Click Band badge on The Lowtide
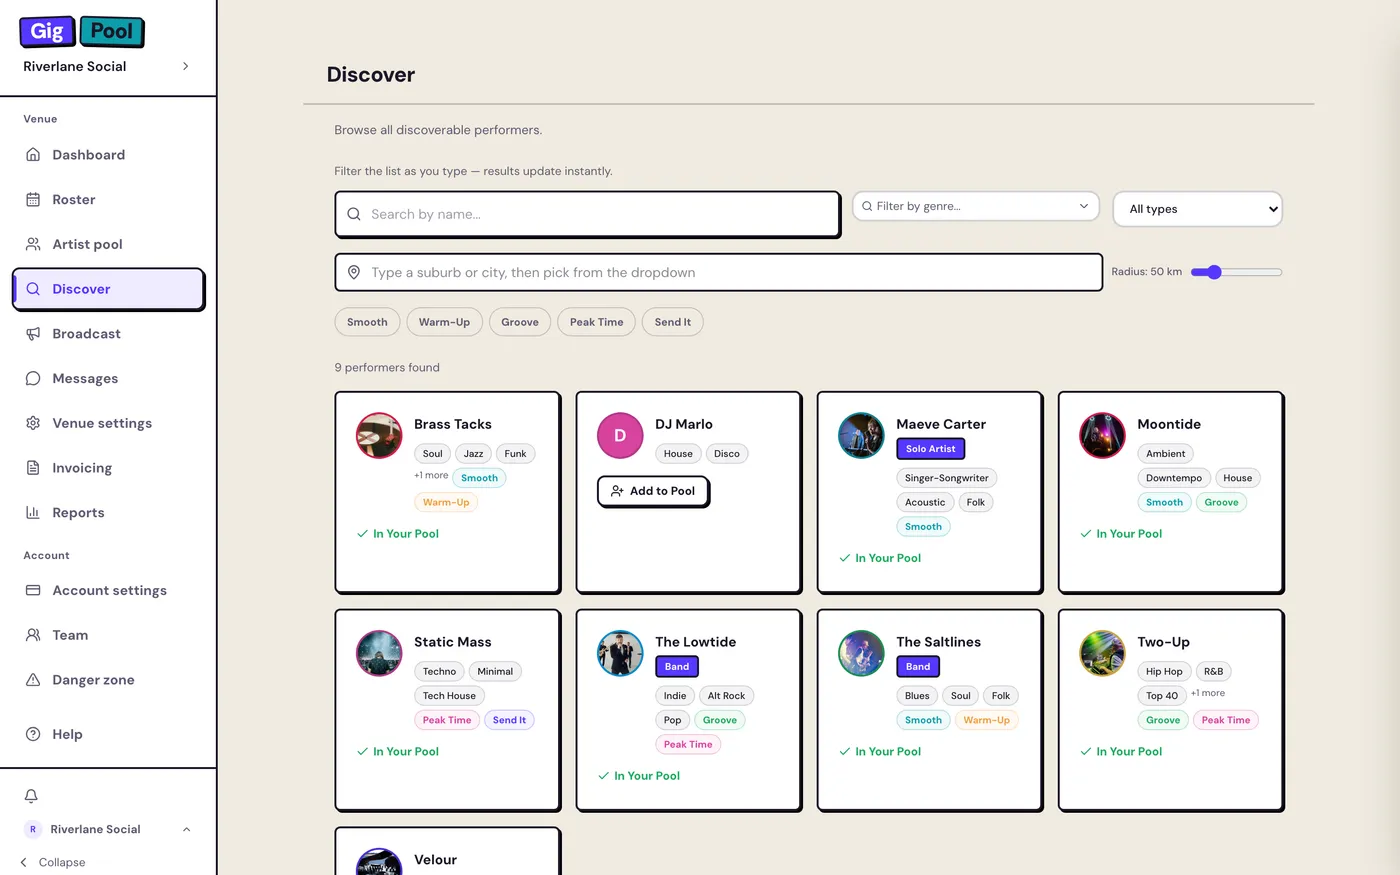 pos(677,667)
